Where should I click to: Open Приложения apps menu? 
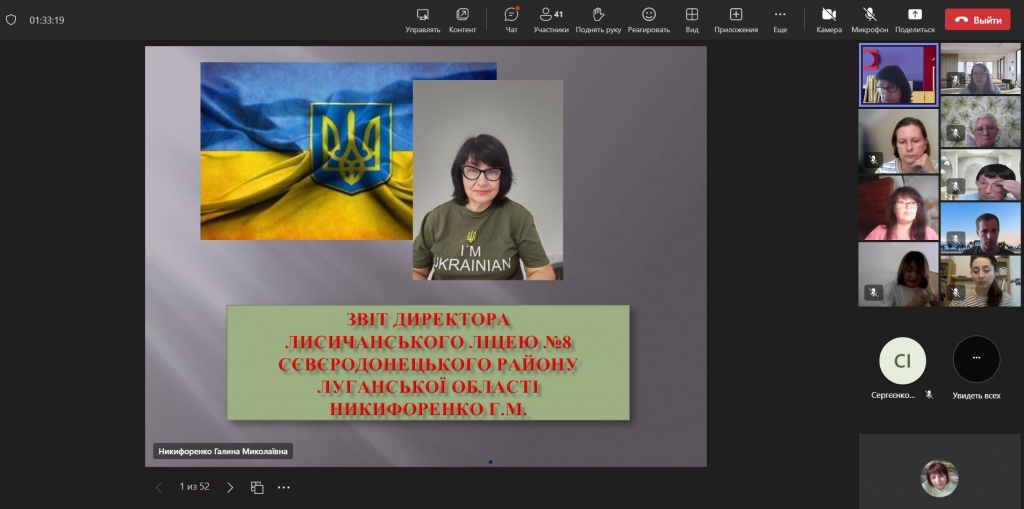click(x=736, y=20)
